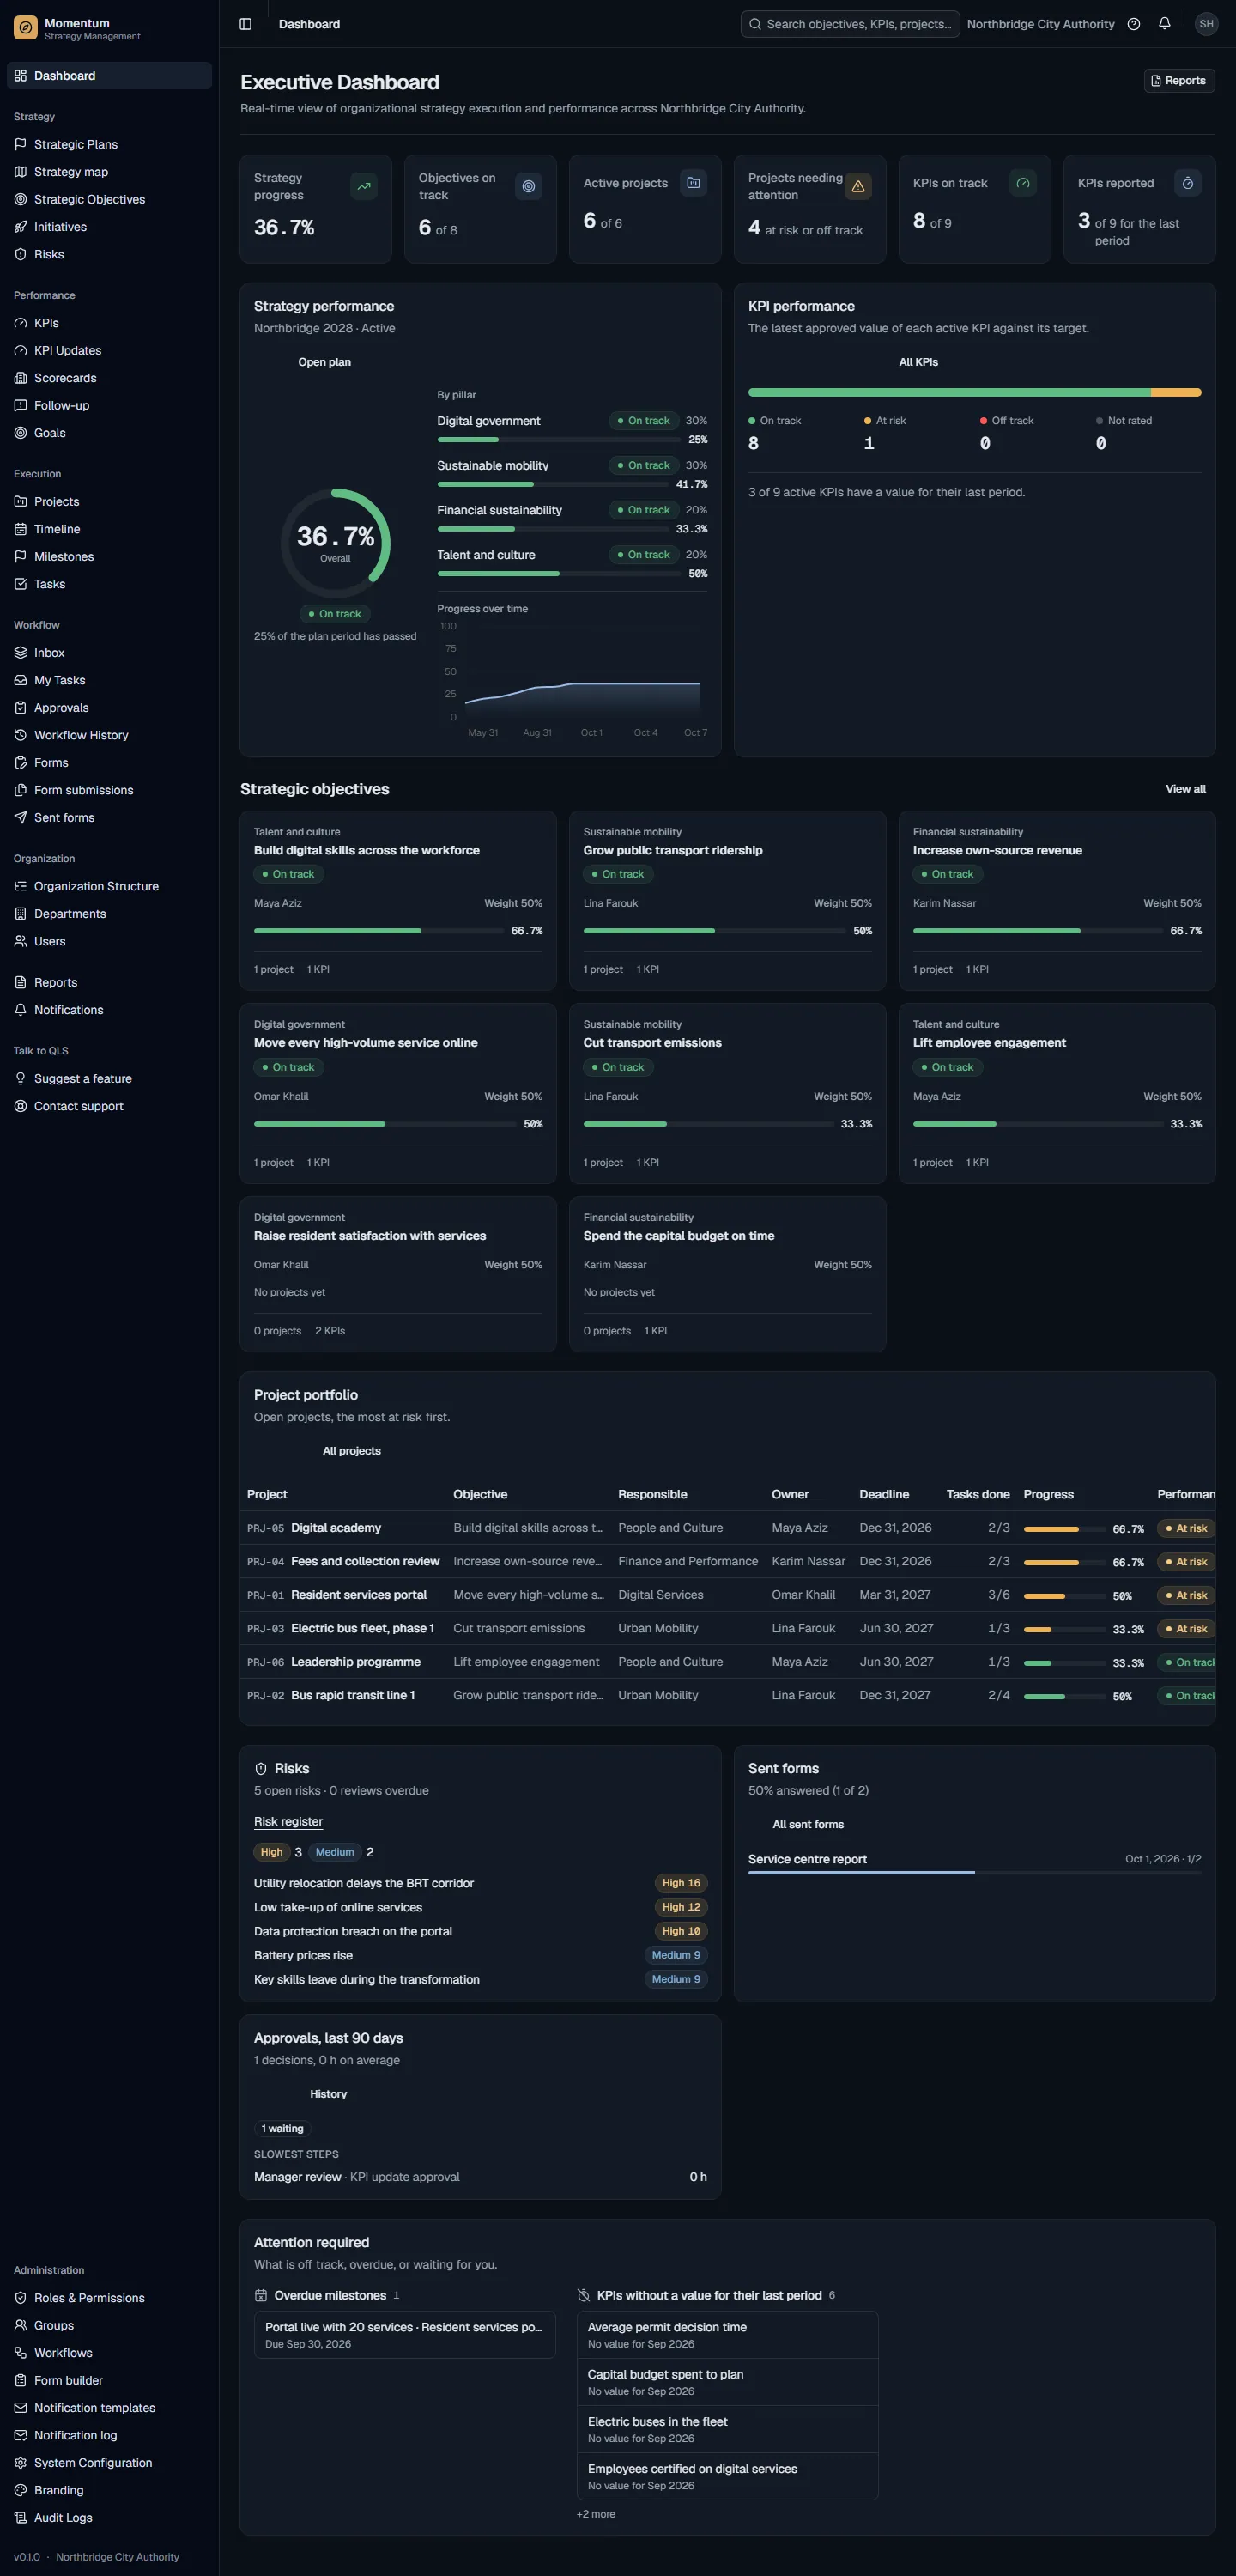The height and width of the screenshot is (2576, 1236).
Task: Open All sent forms link
Action: (808, 1824)
